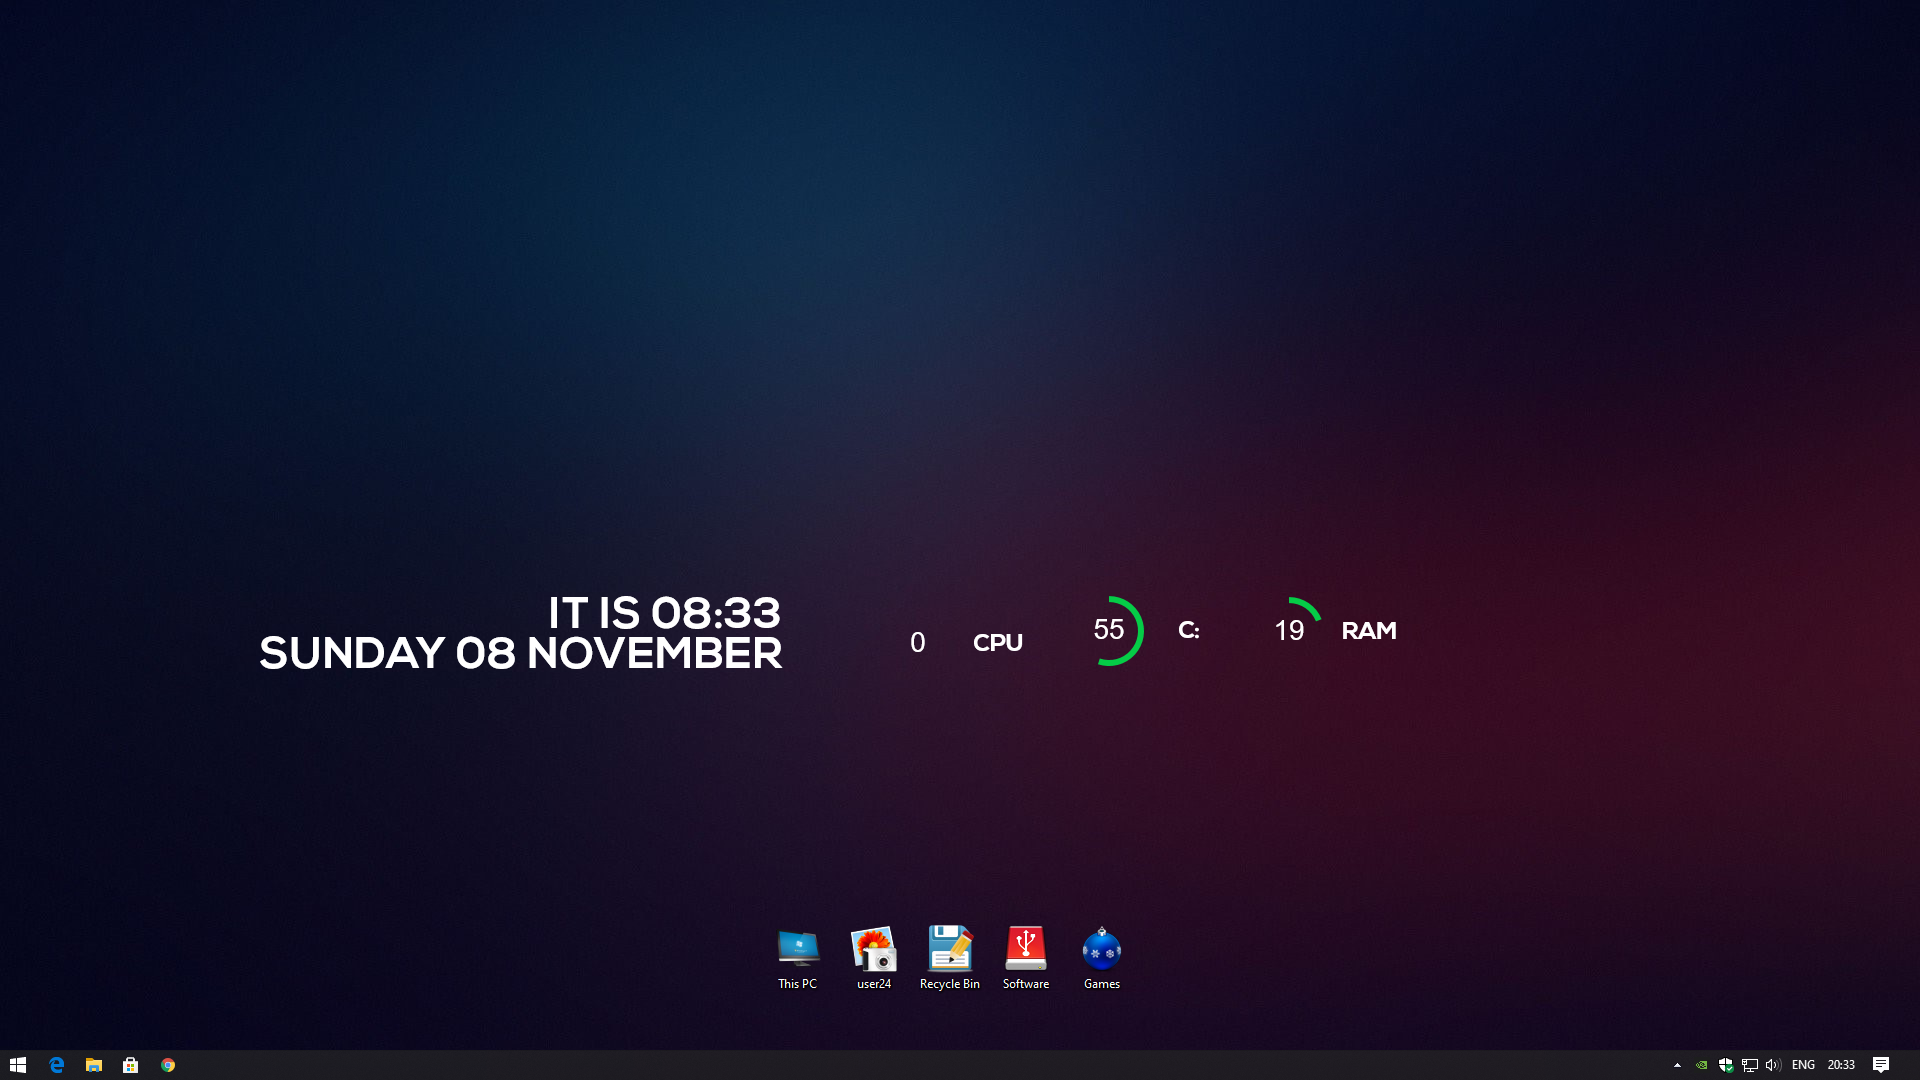Select the Recycle Bin icon
Image resolution: width=1920 pixels, height=1080 pixels.
pyautogui.click(x=949, y=957)
